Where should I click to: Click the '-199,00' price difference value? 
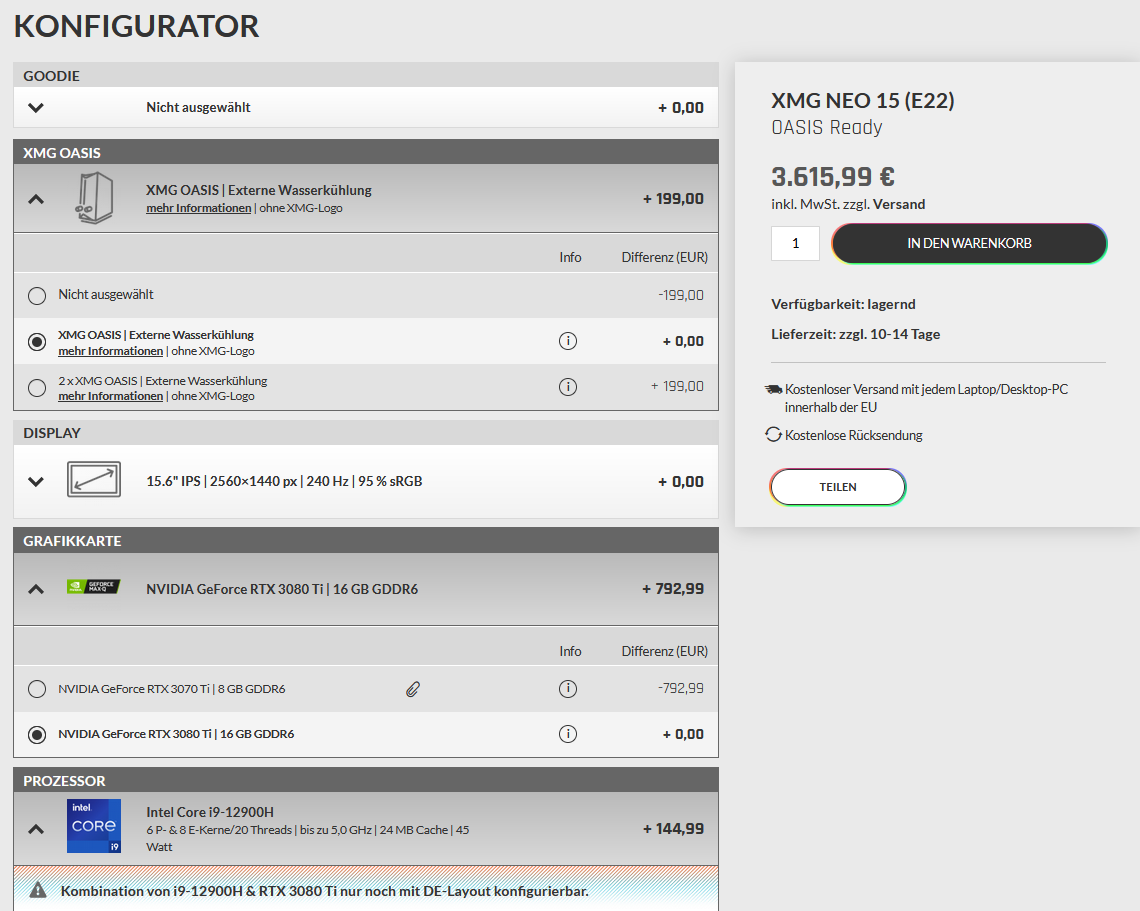[x=681, y=295]
